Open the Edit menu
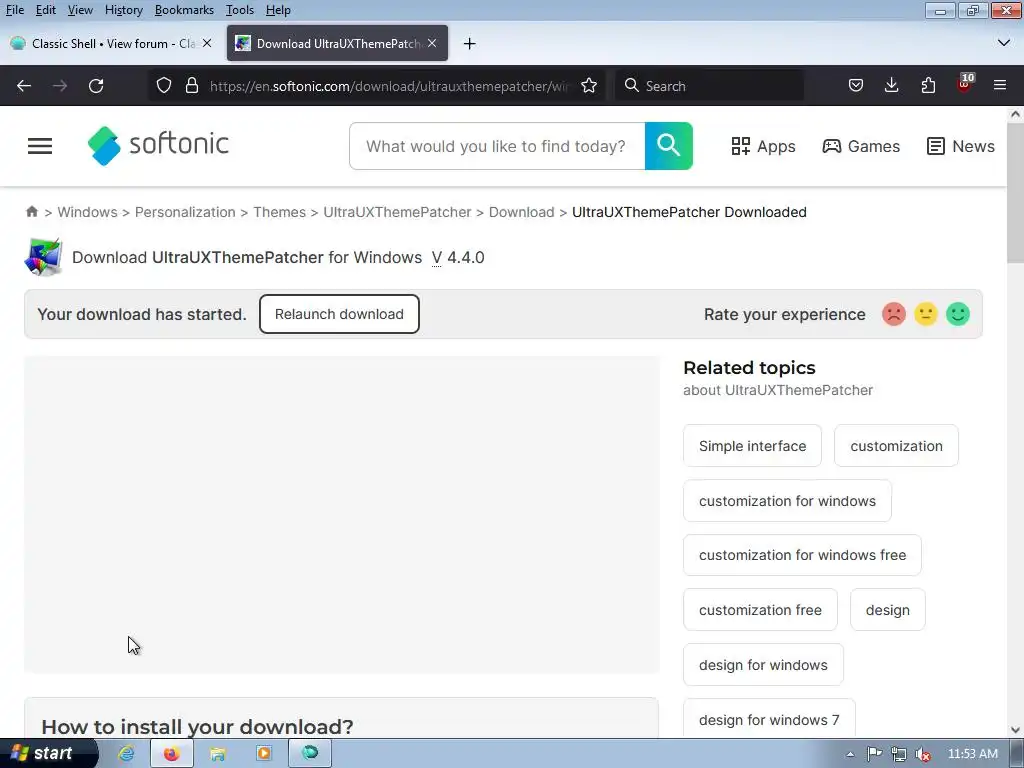Viewport: 1024px width, 768px height. 46,10
